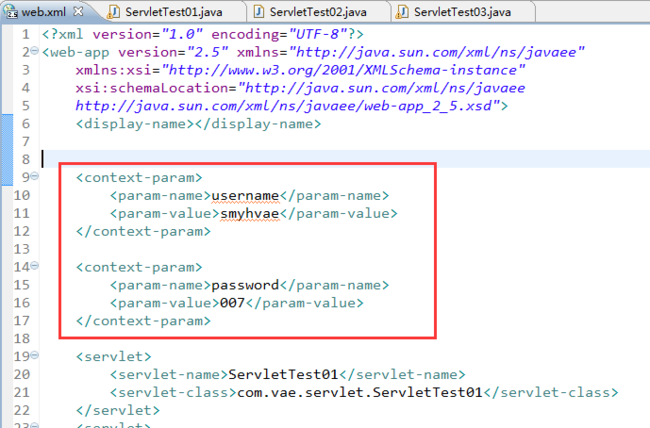Collapse the web-app element on line 2
This screenshot has width=650, height=428.
pyautogui.click(x=34, y=51)
